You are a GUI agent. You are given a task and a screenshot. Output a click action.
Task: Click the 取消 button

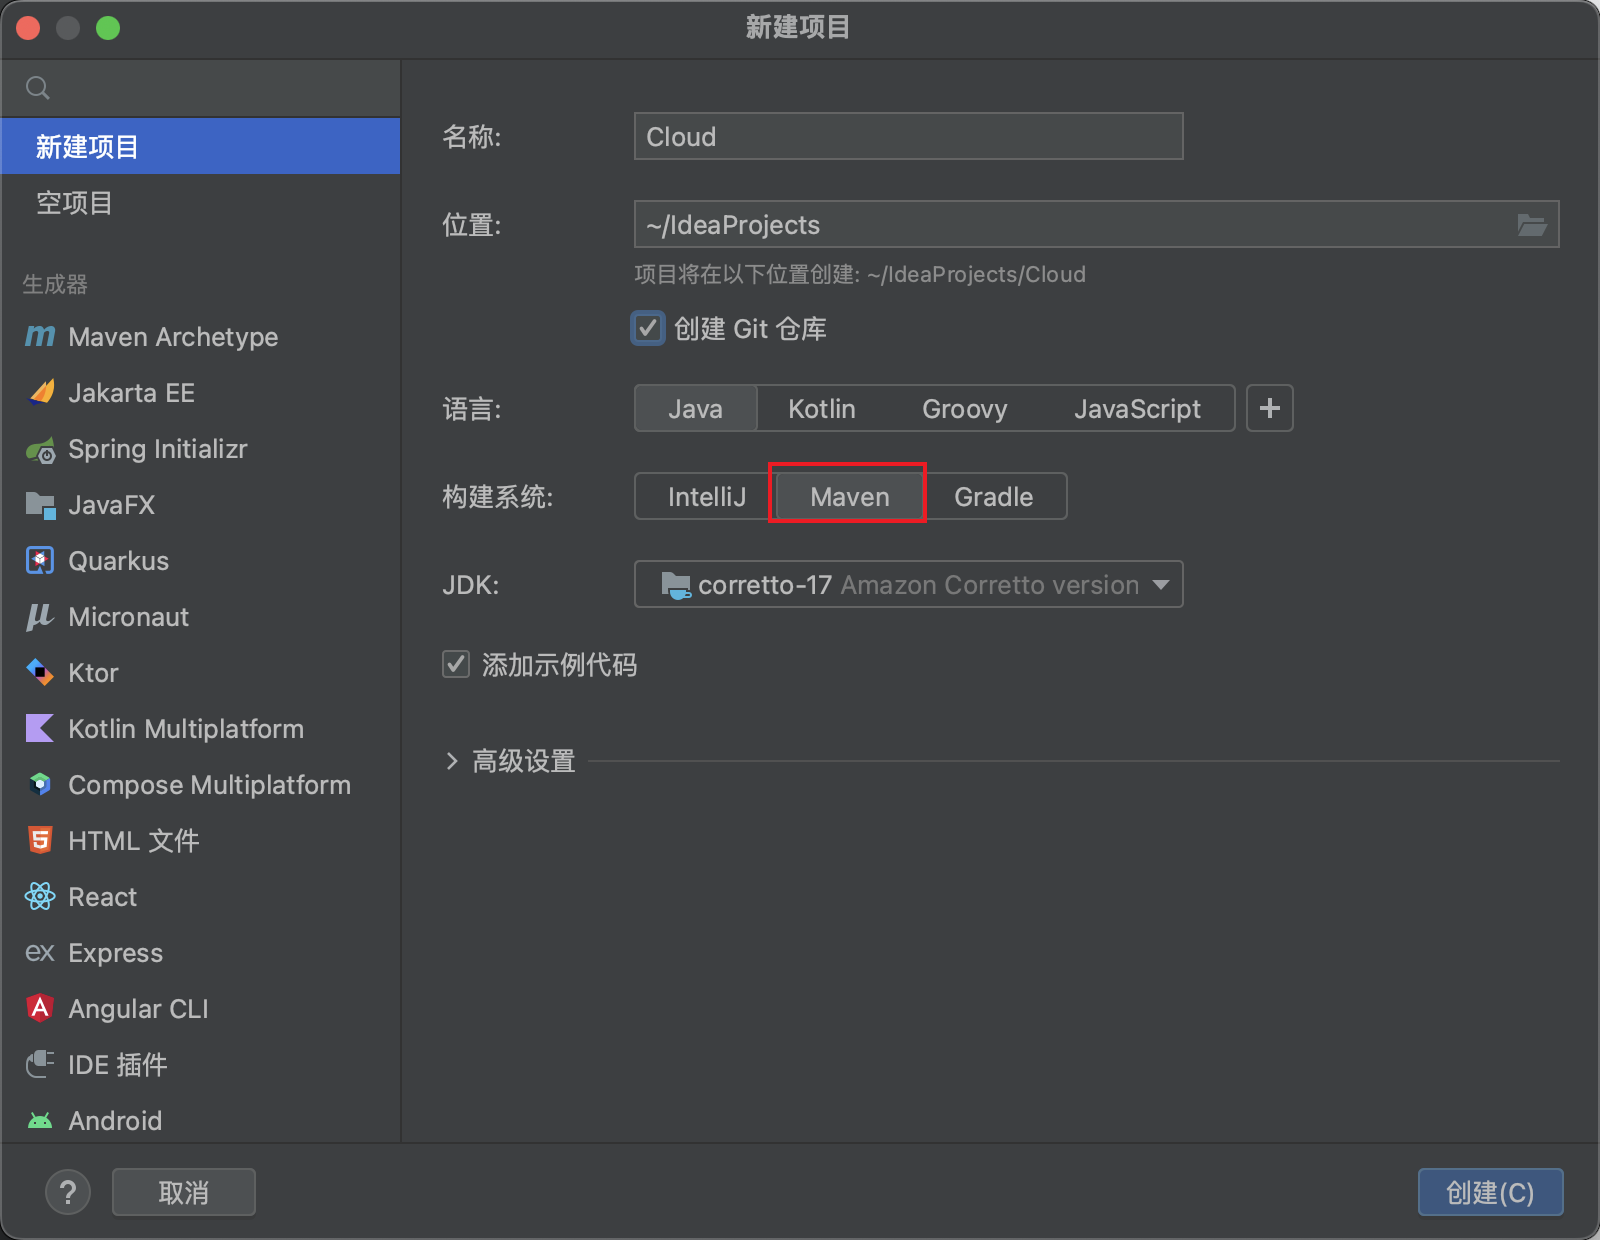(184, 1192)
